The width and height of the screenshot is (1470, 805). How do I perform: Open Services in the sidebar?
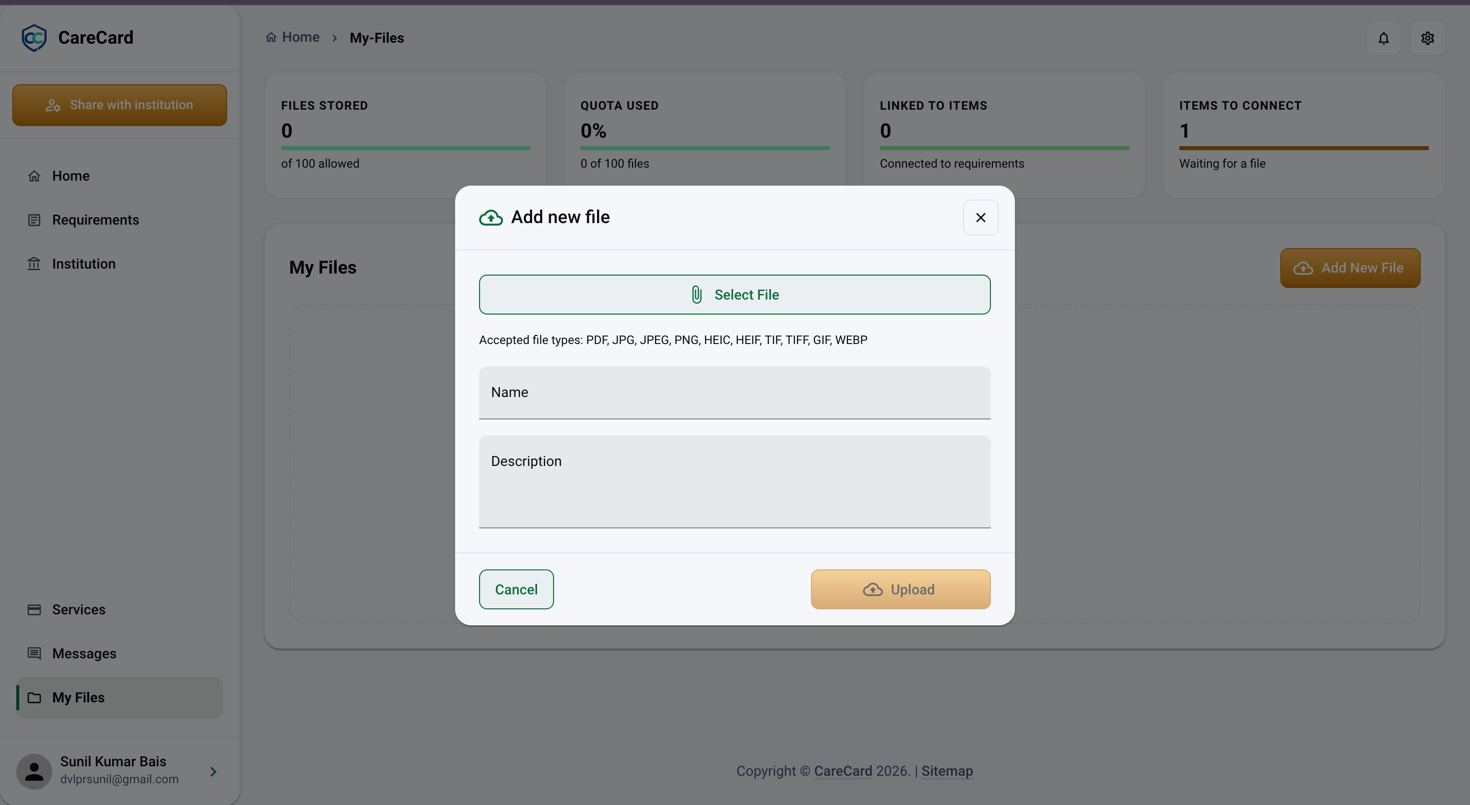click(120, 610)
